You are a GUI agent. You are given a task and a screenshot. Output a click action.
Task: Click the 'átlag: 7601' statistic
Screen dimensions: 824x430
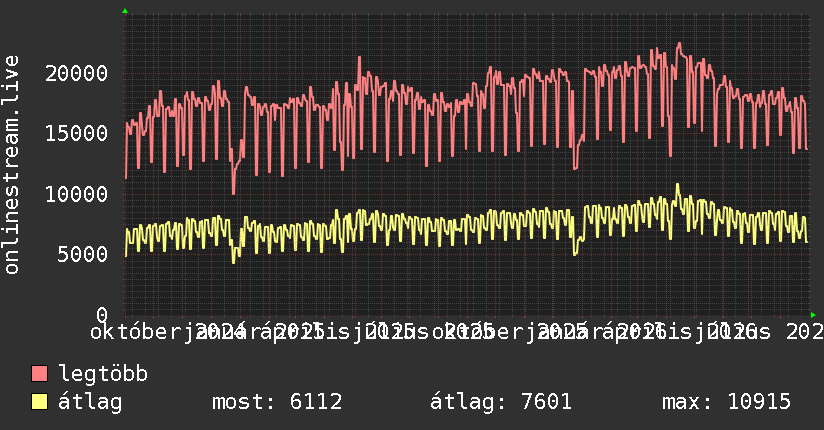point(501,402)
